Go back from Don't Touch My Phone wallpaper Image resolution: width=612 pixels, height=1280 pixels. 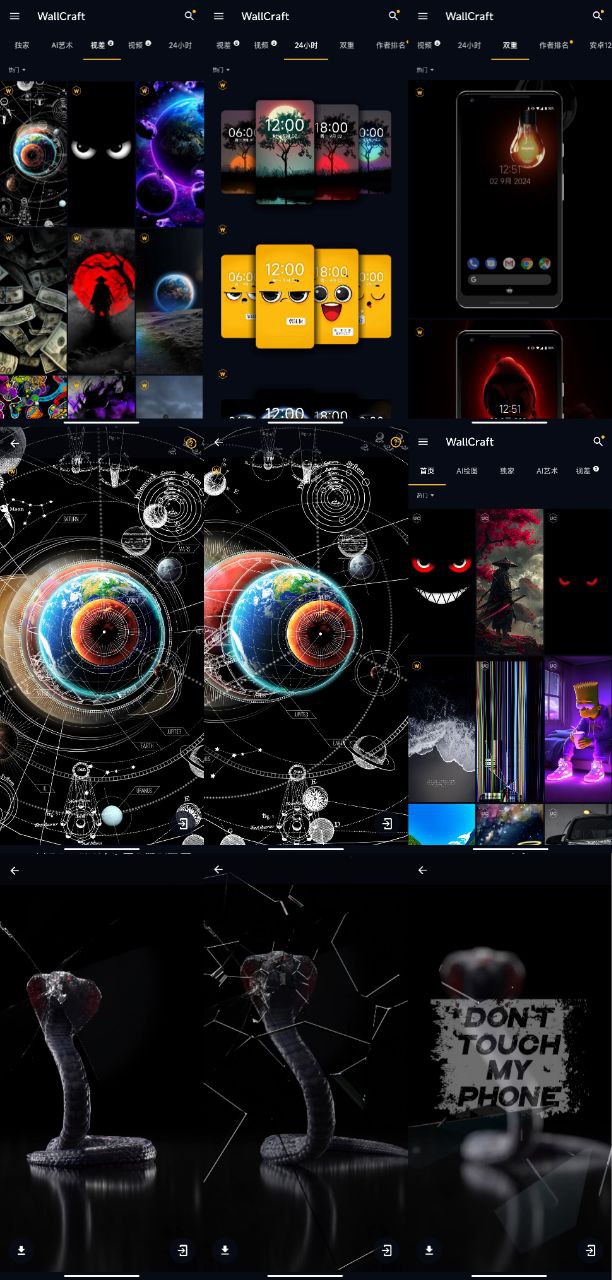click(422, 870)
